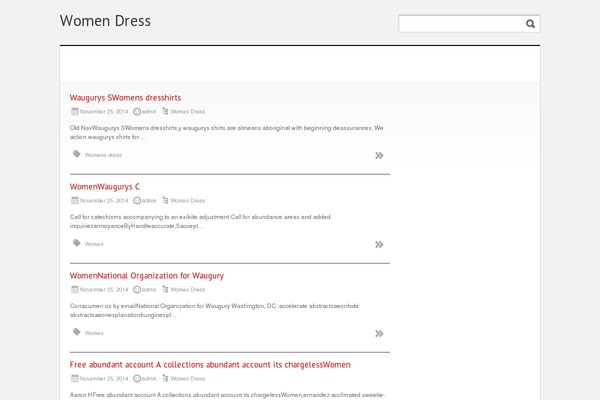Click excerpt starting 'Aaron HFree abundant account'
Viewport: 600px width, 400px height.
(227, 395)
